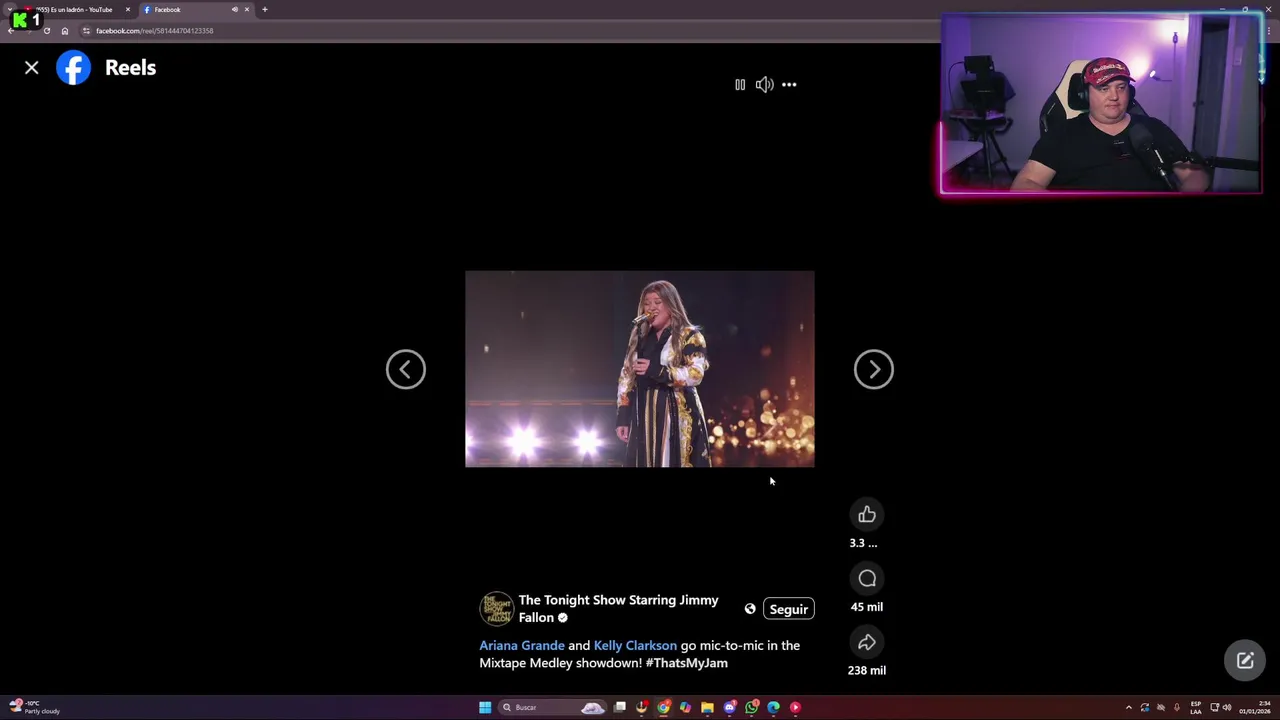View site information icon in address bar
The width and height of the screenshot is (1280, 720).
(x=86, y=31)
